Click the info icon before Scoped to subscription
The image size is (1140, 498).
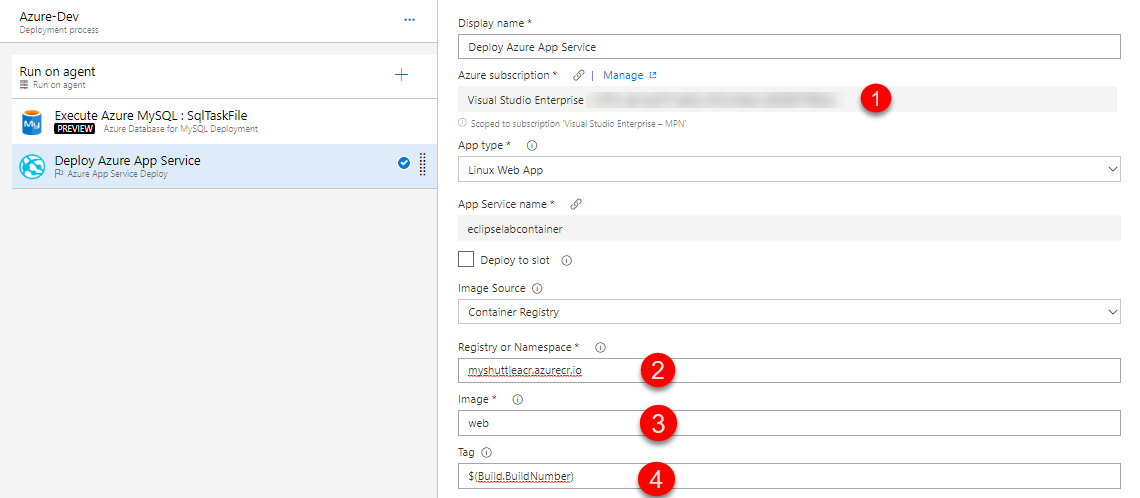point(462,124)
